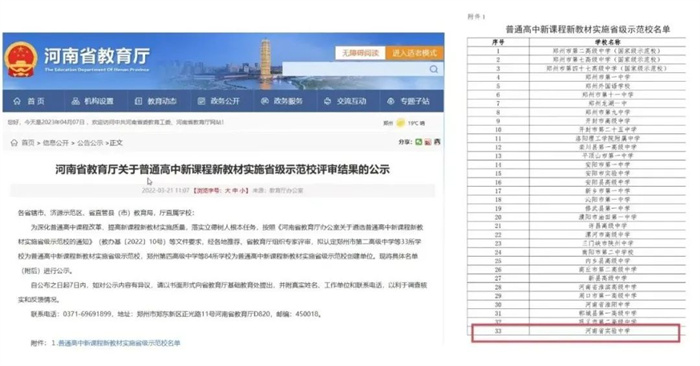
Task: Click the magnifier search icon
Action: coord(434,69)
